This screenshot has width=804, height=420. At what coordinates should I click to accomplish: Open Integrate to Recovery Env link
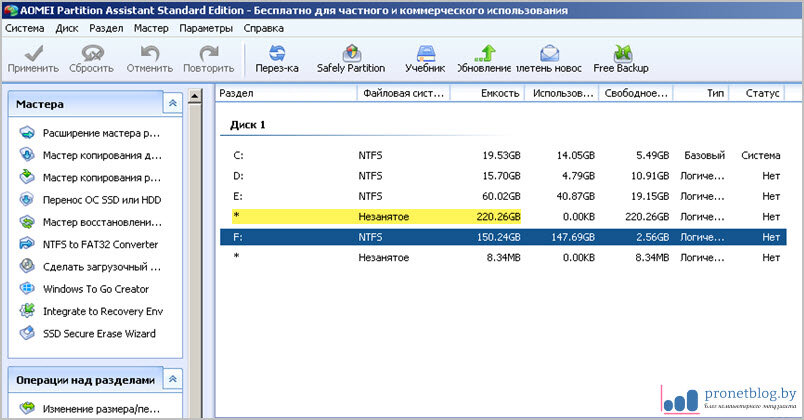tap(103, 311)
